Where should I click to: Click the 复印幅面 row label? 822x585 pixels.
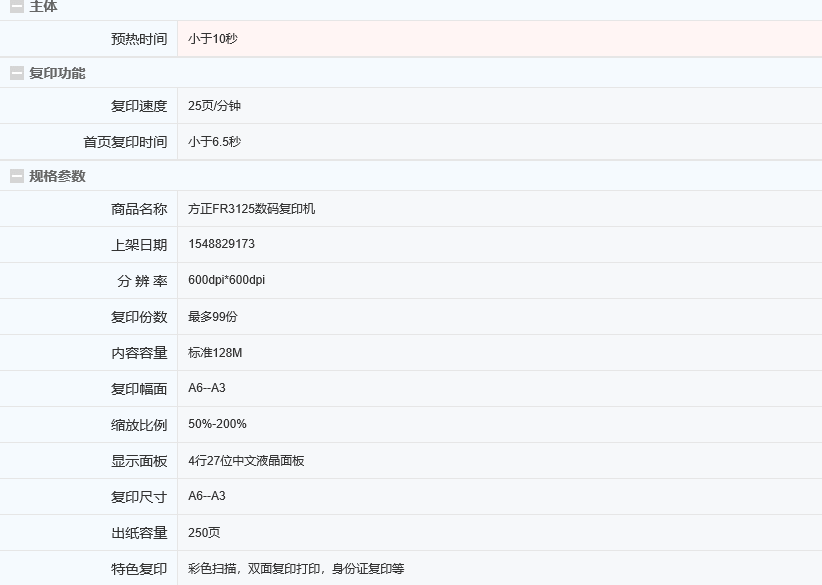coord(139,389)
